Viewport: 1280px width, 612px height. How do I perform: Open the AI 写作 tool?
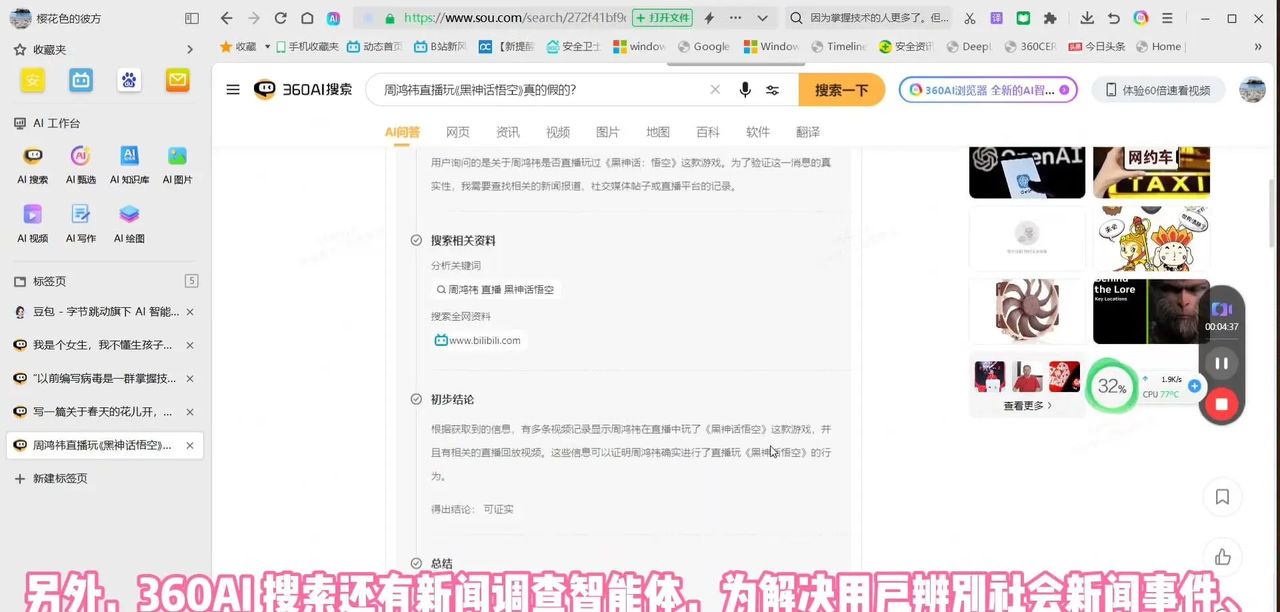80,222
